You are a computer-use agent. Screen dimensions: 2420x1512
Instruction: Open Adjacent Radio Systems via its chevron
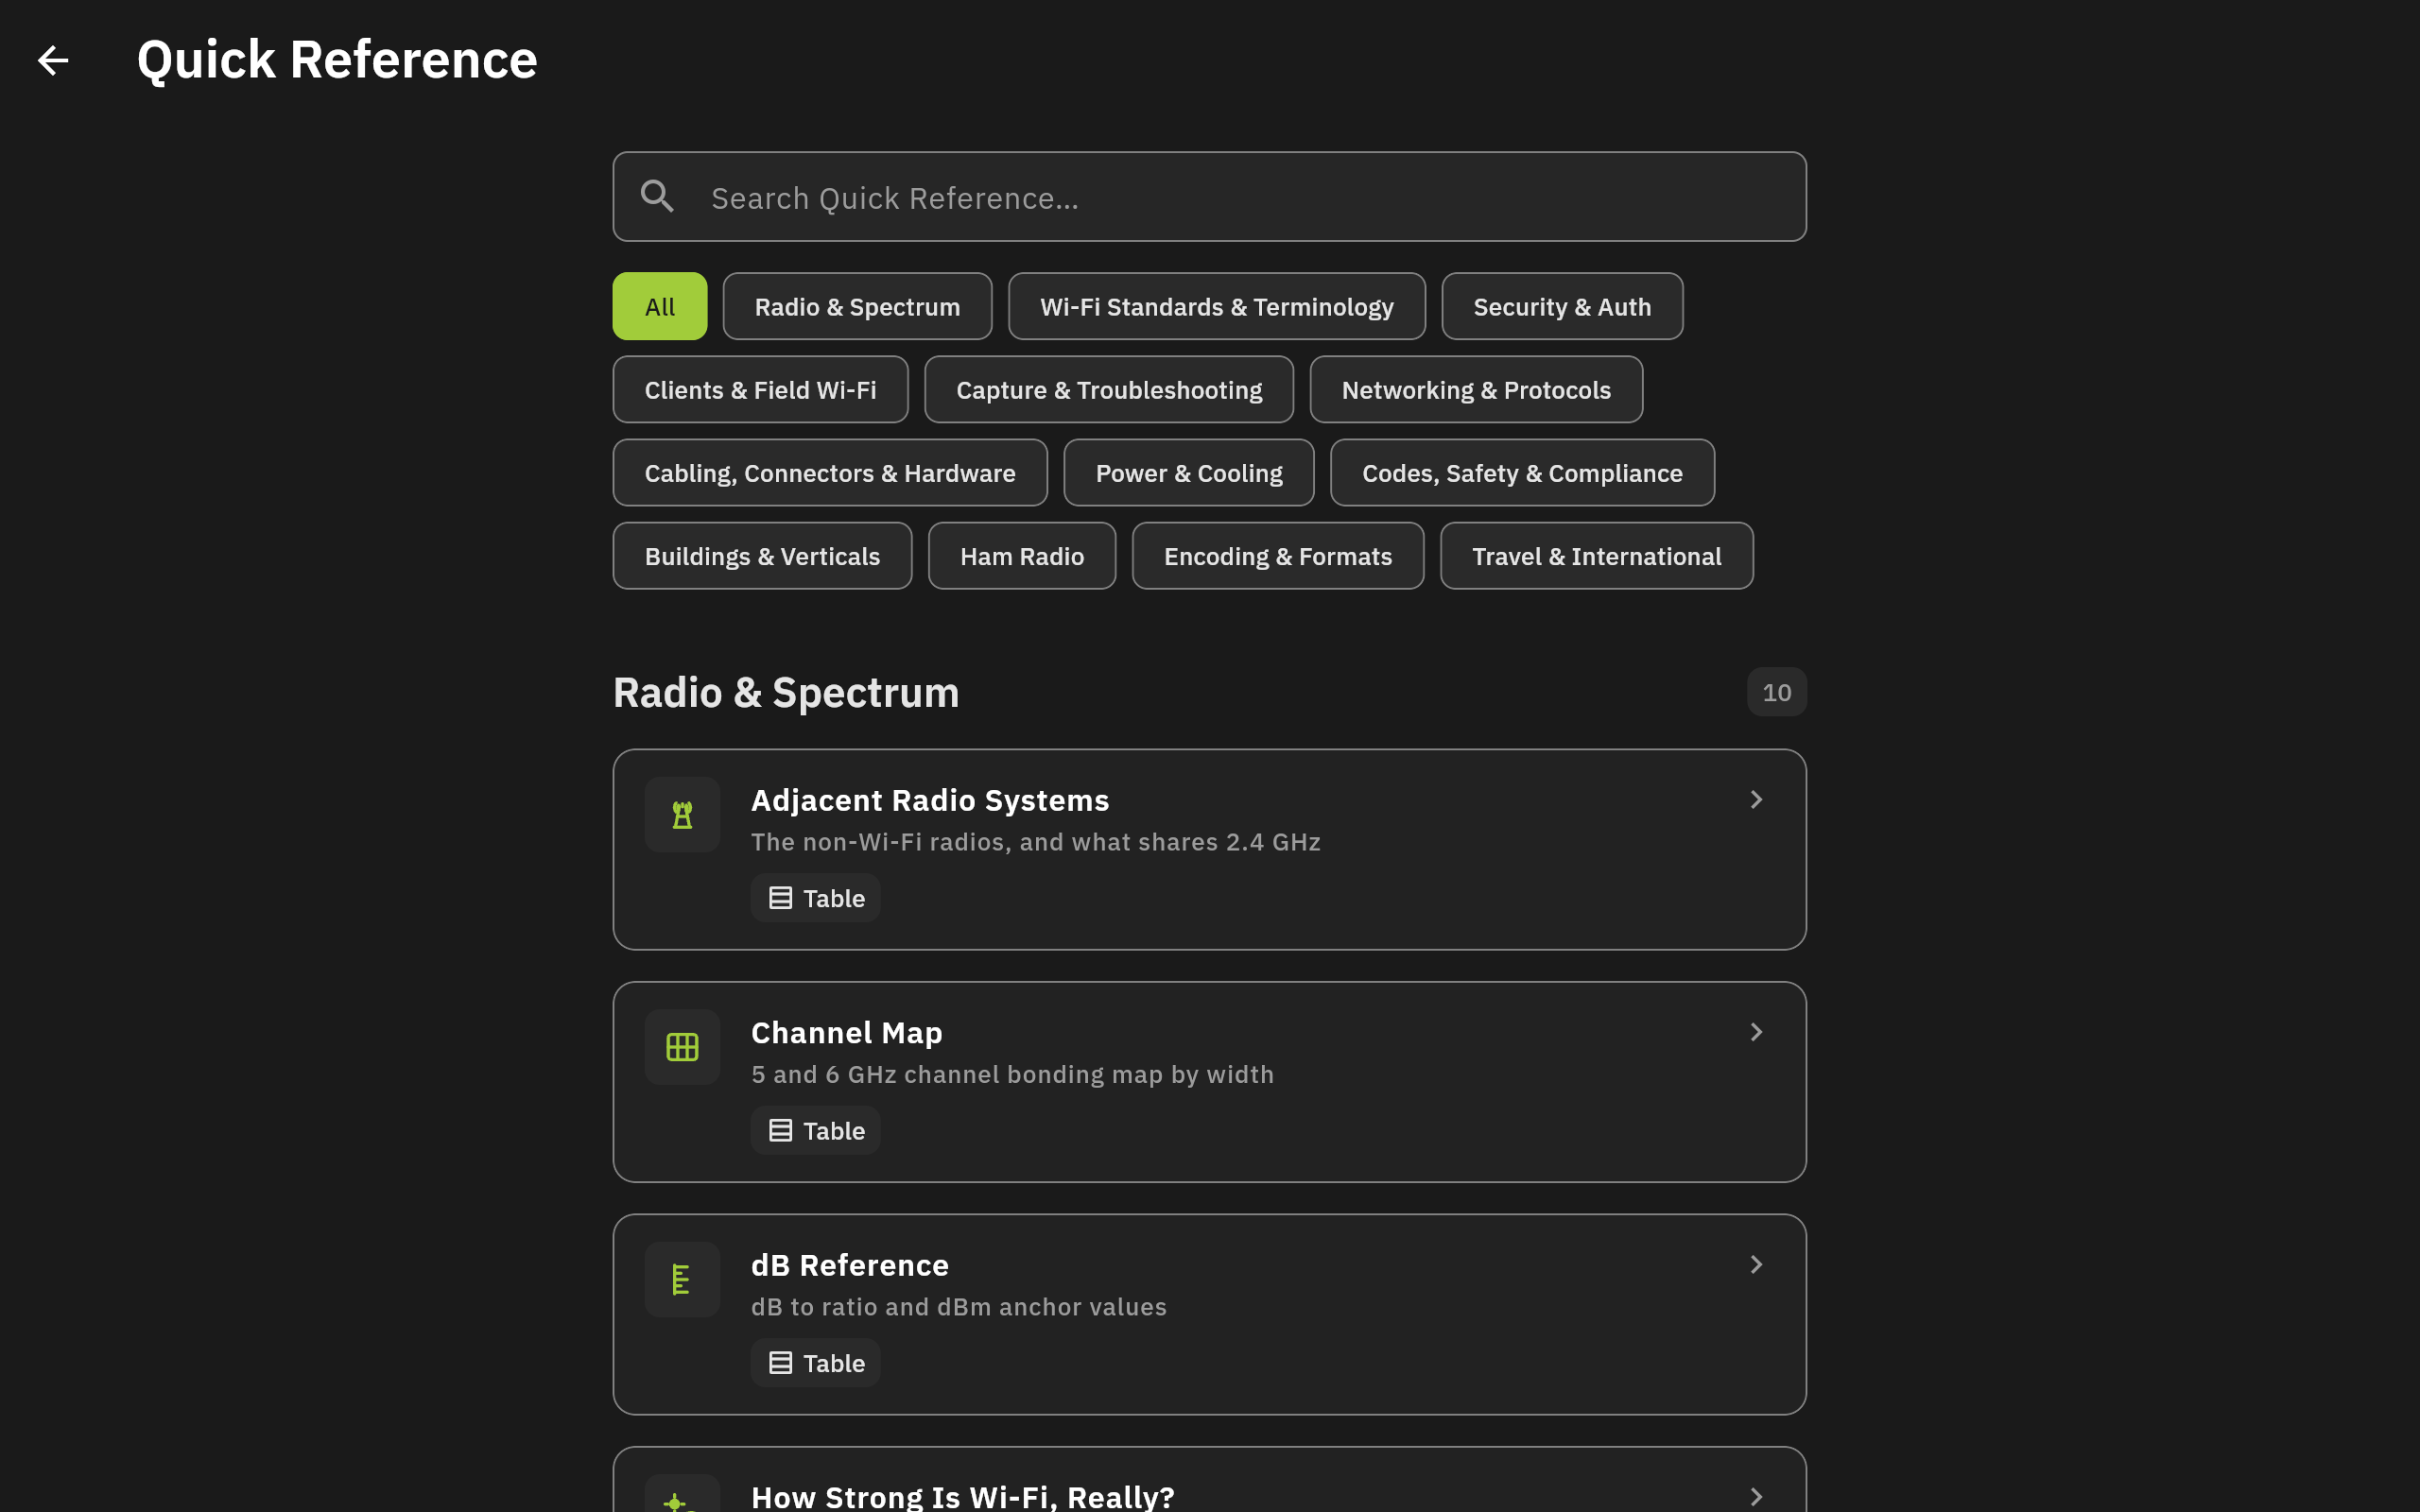tap(1756, 800)
